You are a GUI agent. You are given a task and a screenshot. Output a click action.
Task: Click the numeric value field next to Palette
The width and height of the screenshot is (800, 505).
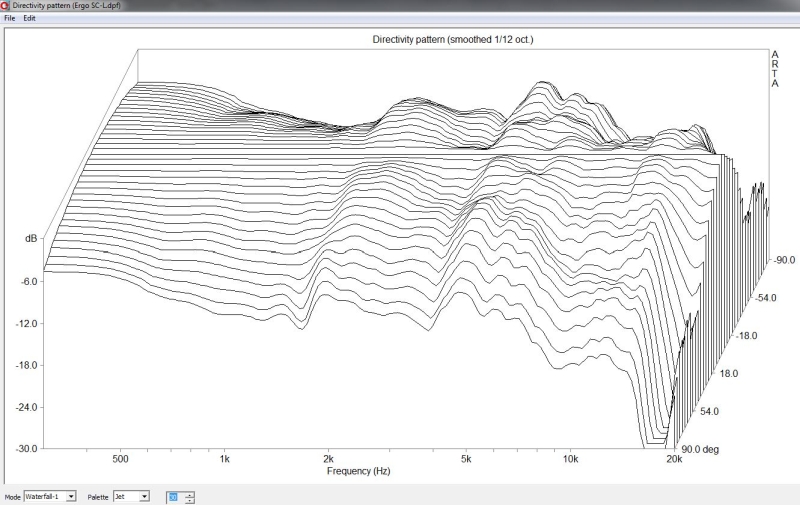[x=174, y=497]
